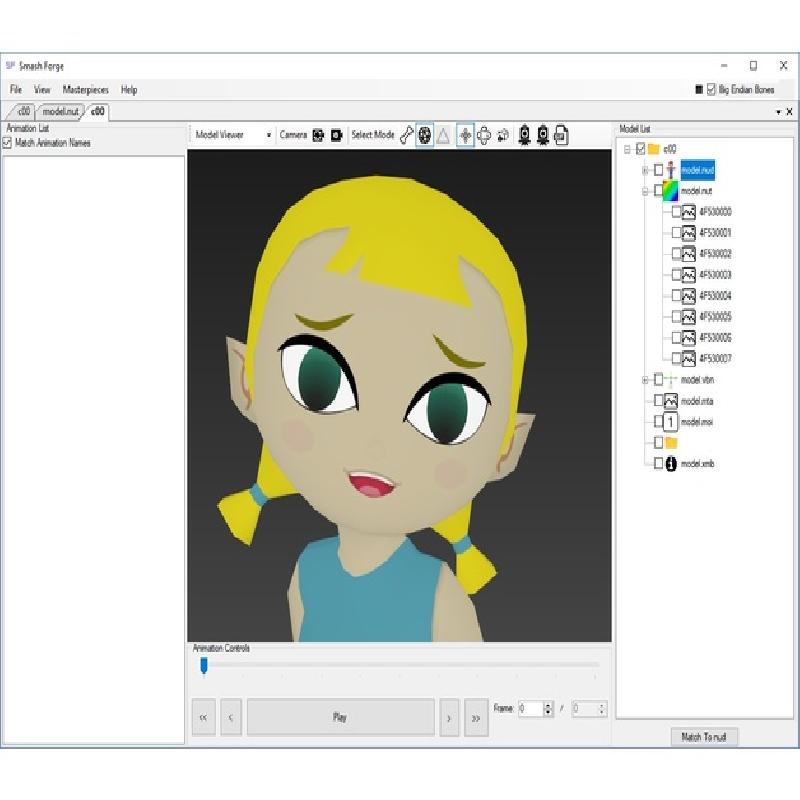Open the Masterpieces menu
Viewport: 800px width, 800px height.
coord(86,90)
